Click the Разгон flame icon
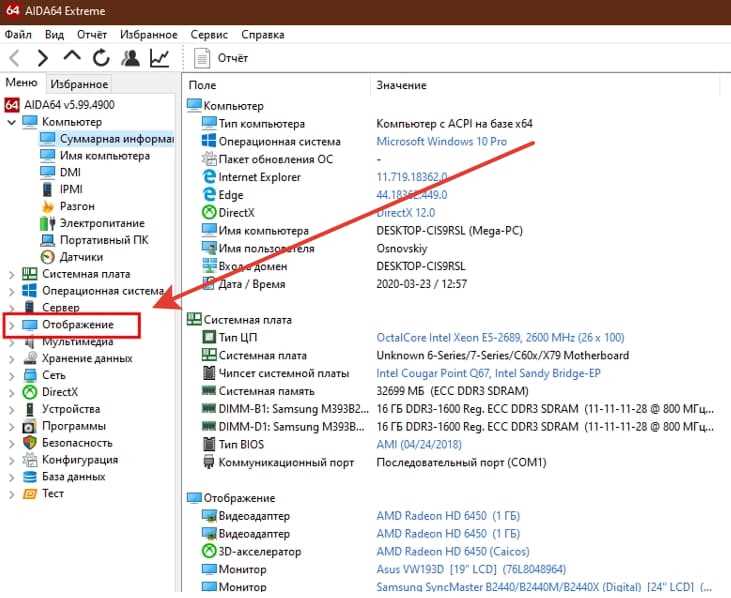731x598 pixels. pyautogui.click(x=47, y=206)
